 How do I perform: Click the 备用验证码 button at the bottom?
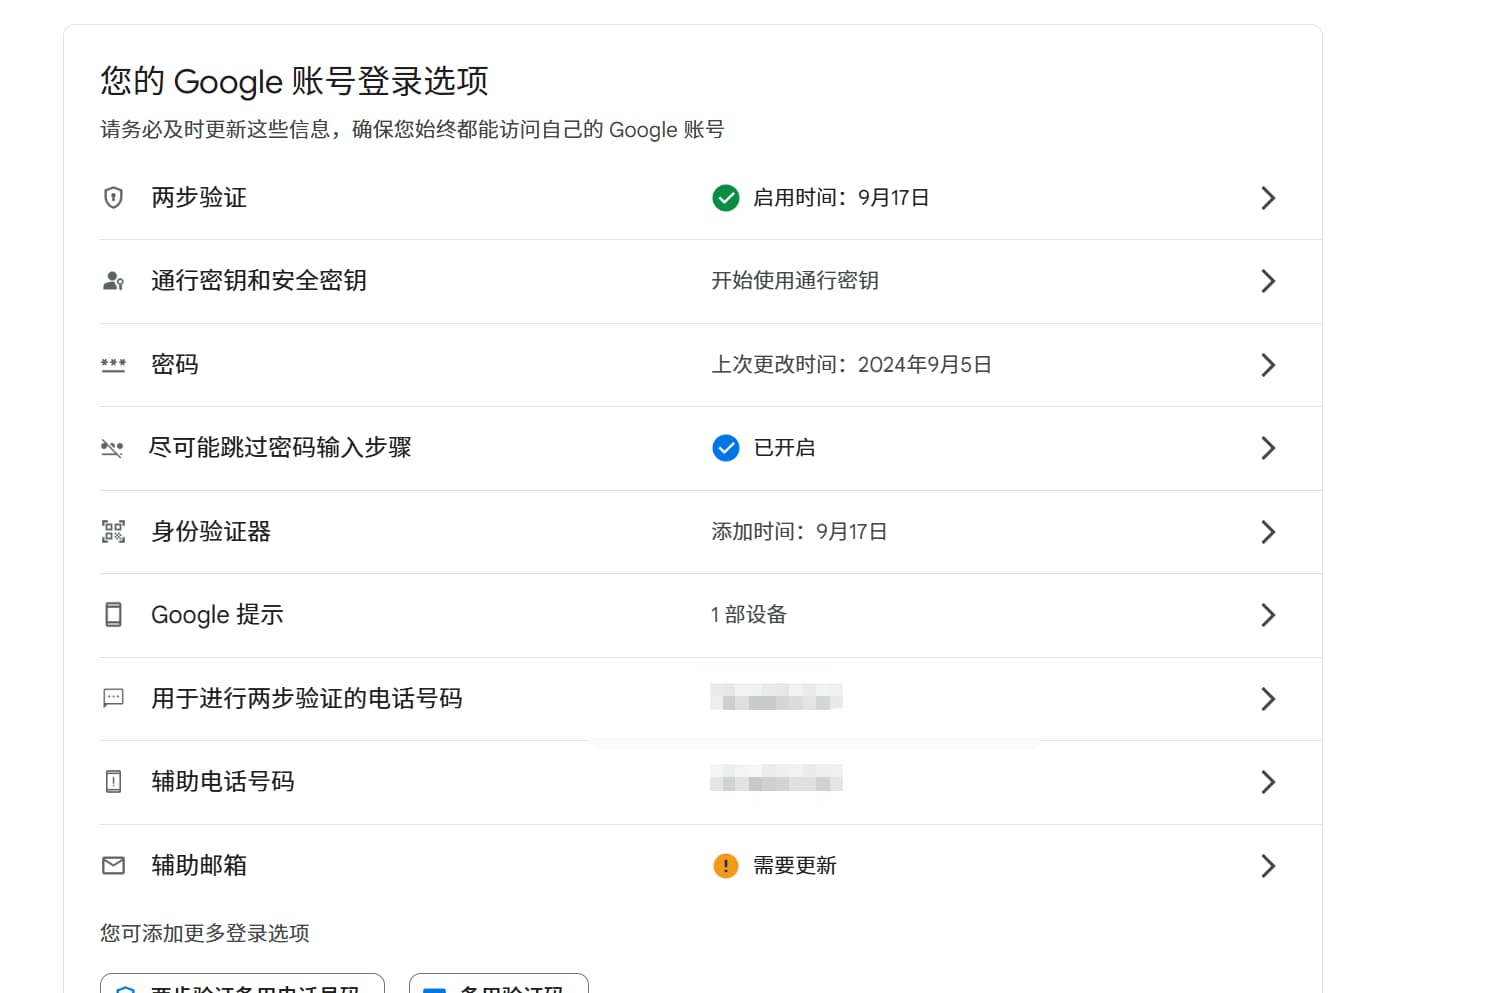pos(500,985)
